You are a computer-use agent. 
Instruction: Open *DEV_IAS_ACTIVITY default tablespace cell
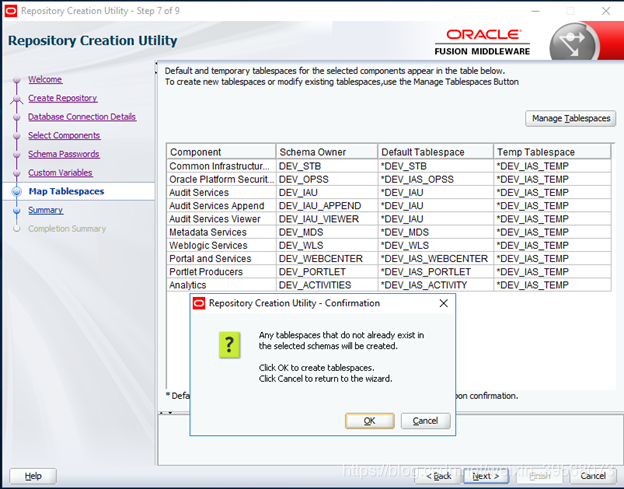(435, 285)
